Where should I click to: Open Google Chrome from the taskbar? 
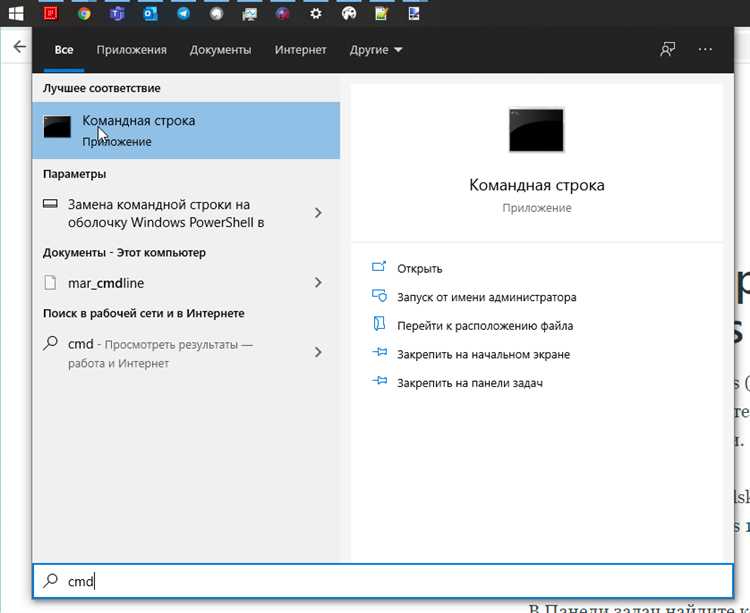point(84,14)
